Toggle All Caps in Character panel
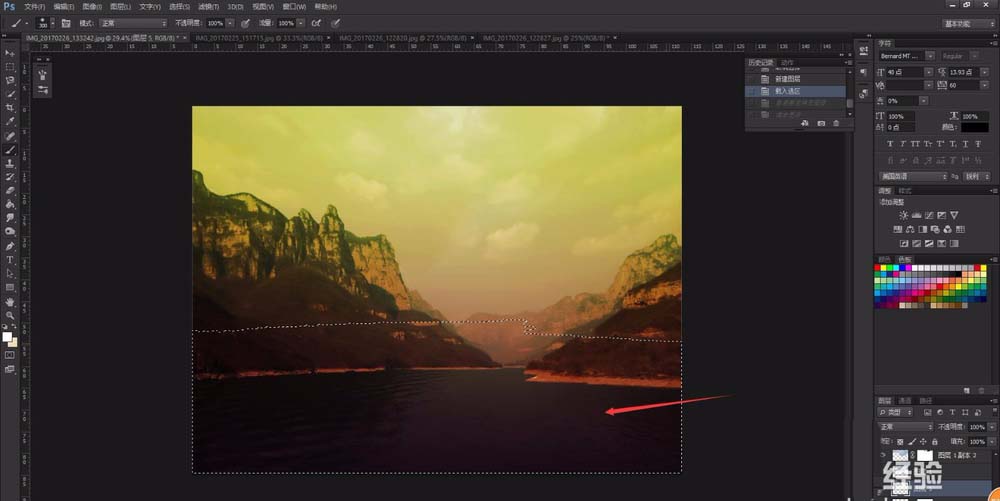The height and width of the screenshot is (501, 1000). coord(915,144)
